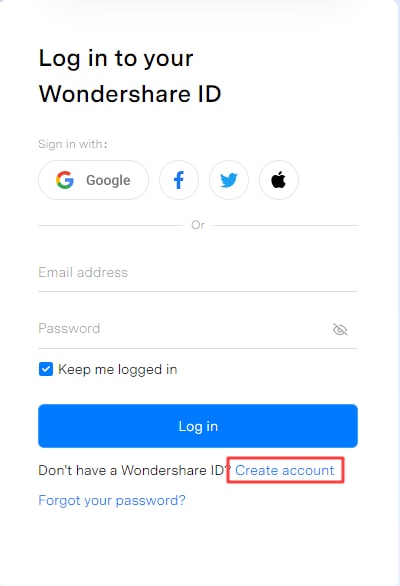The width and height of the screenshot is (400, 586).
Task: Click the "Log in to your" heading line
Action: point(116,59)
